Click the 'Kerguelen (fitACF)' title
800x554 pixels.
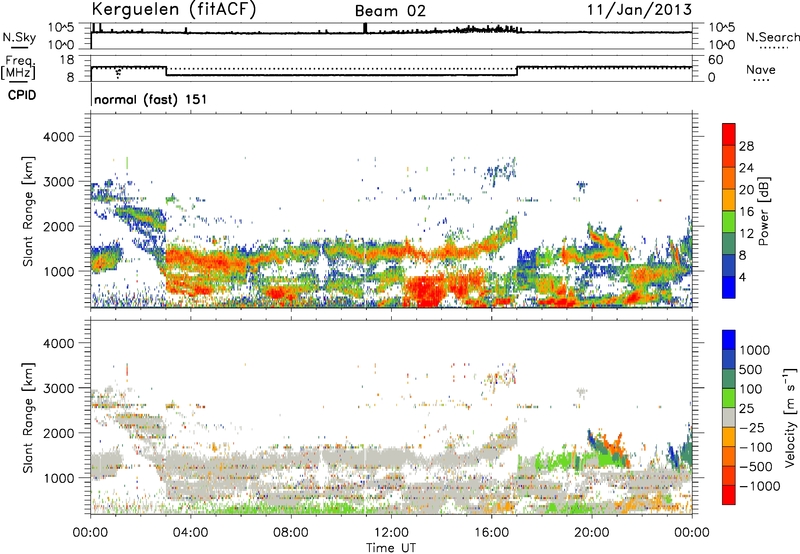(x=173, y=9)
